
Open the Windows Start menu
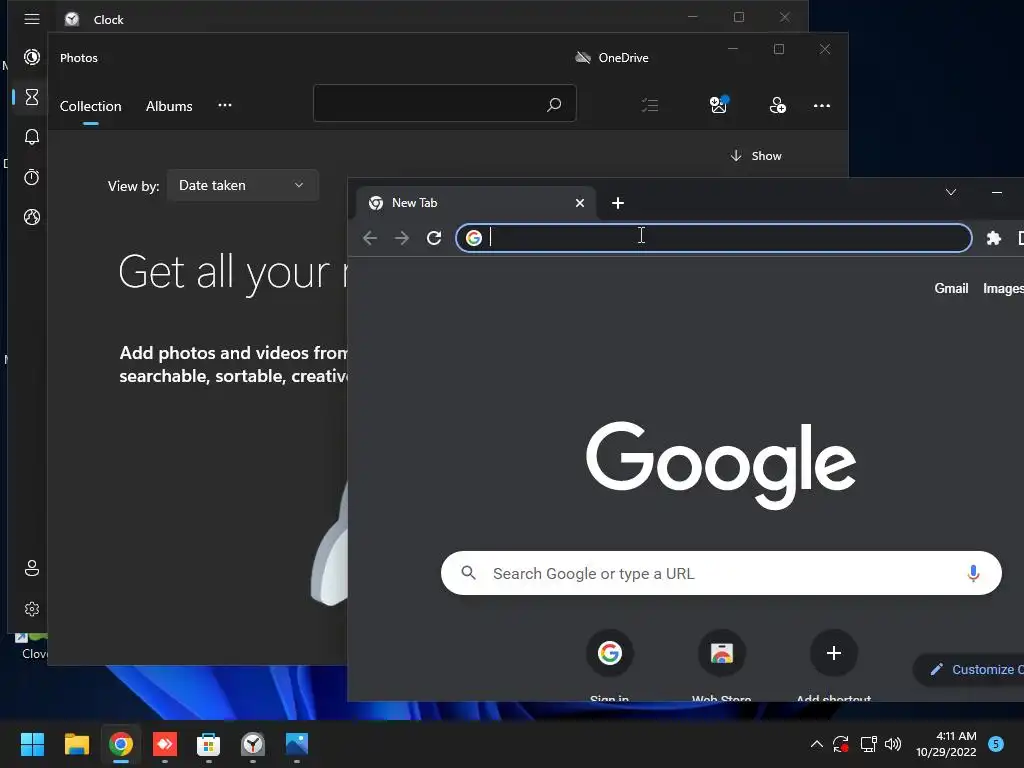pos(32,744)
